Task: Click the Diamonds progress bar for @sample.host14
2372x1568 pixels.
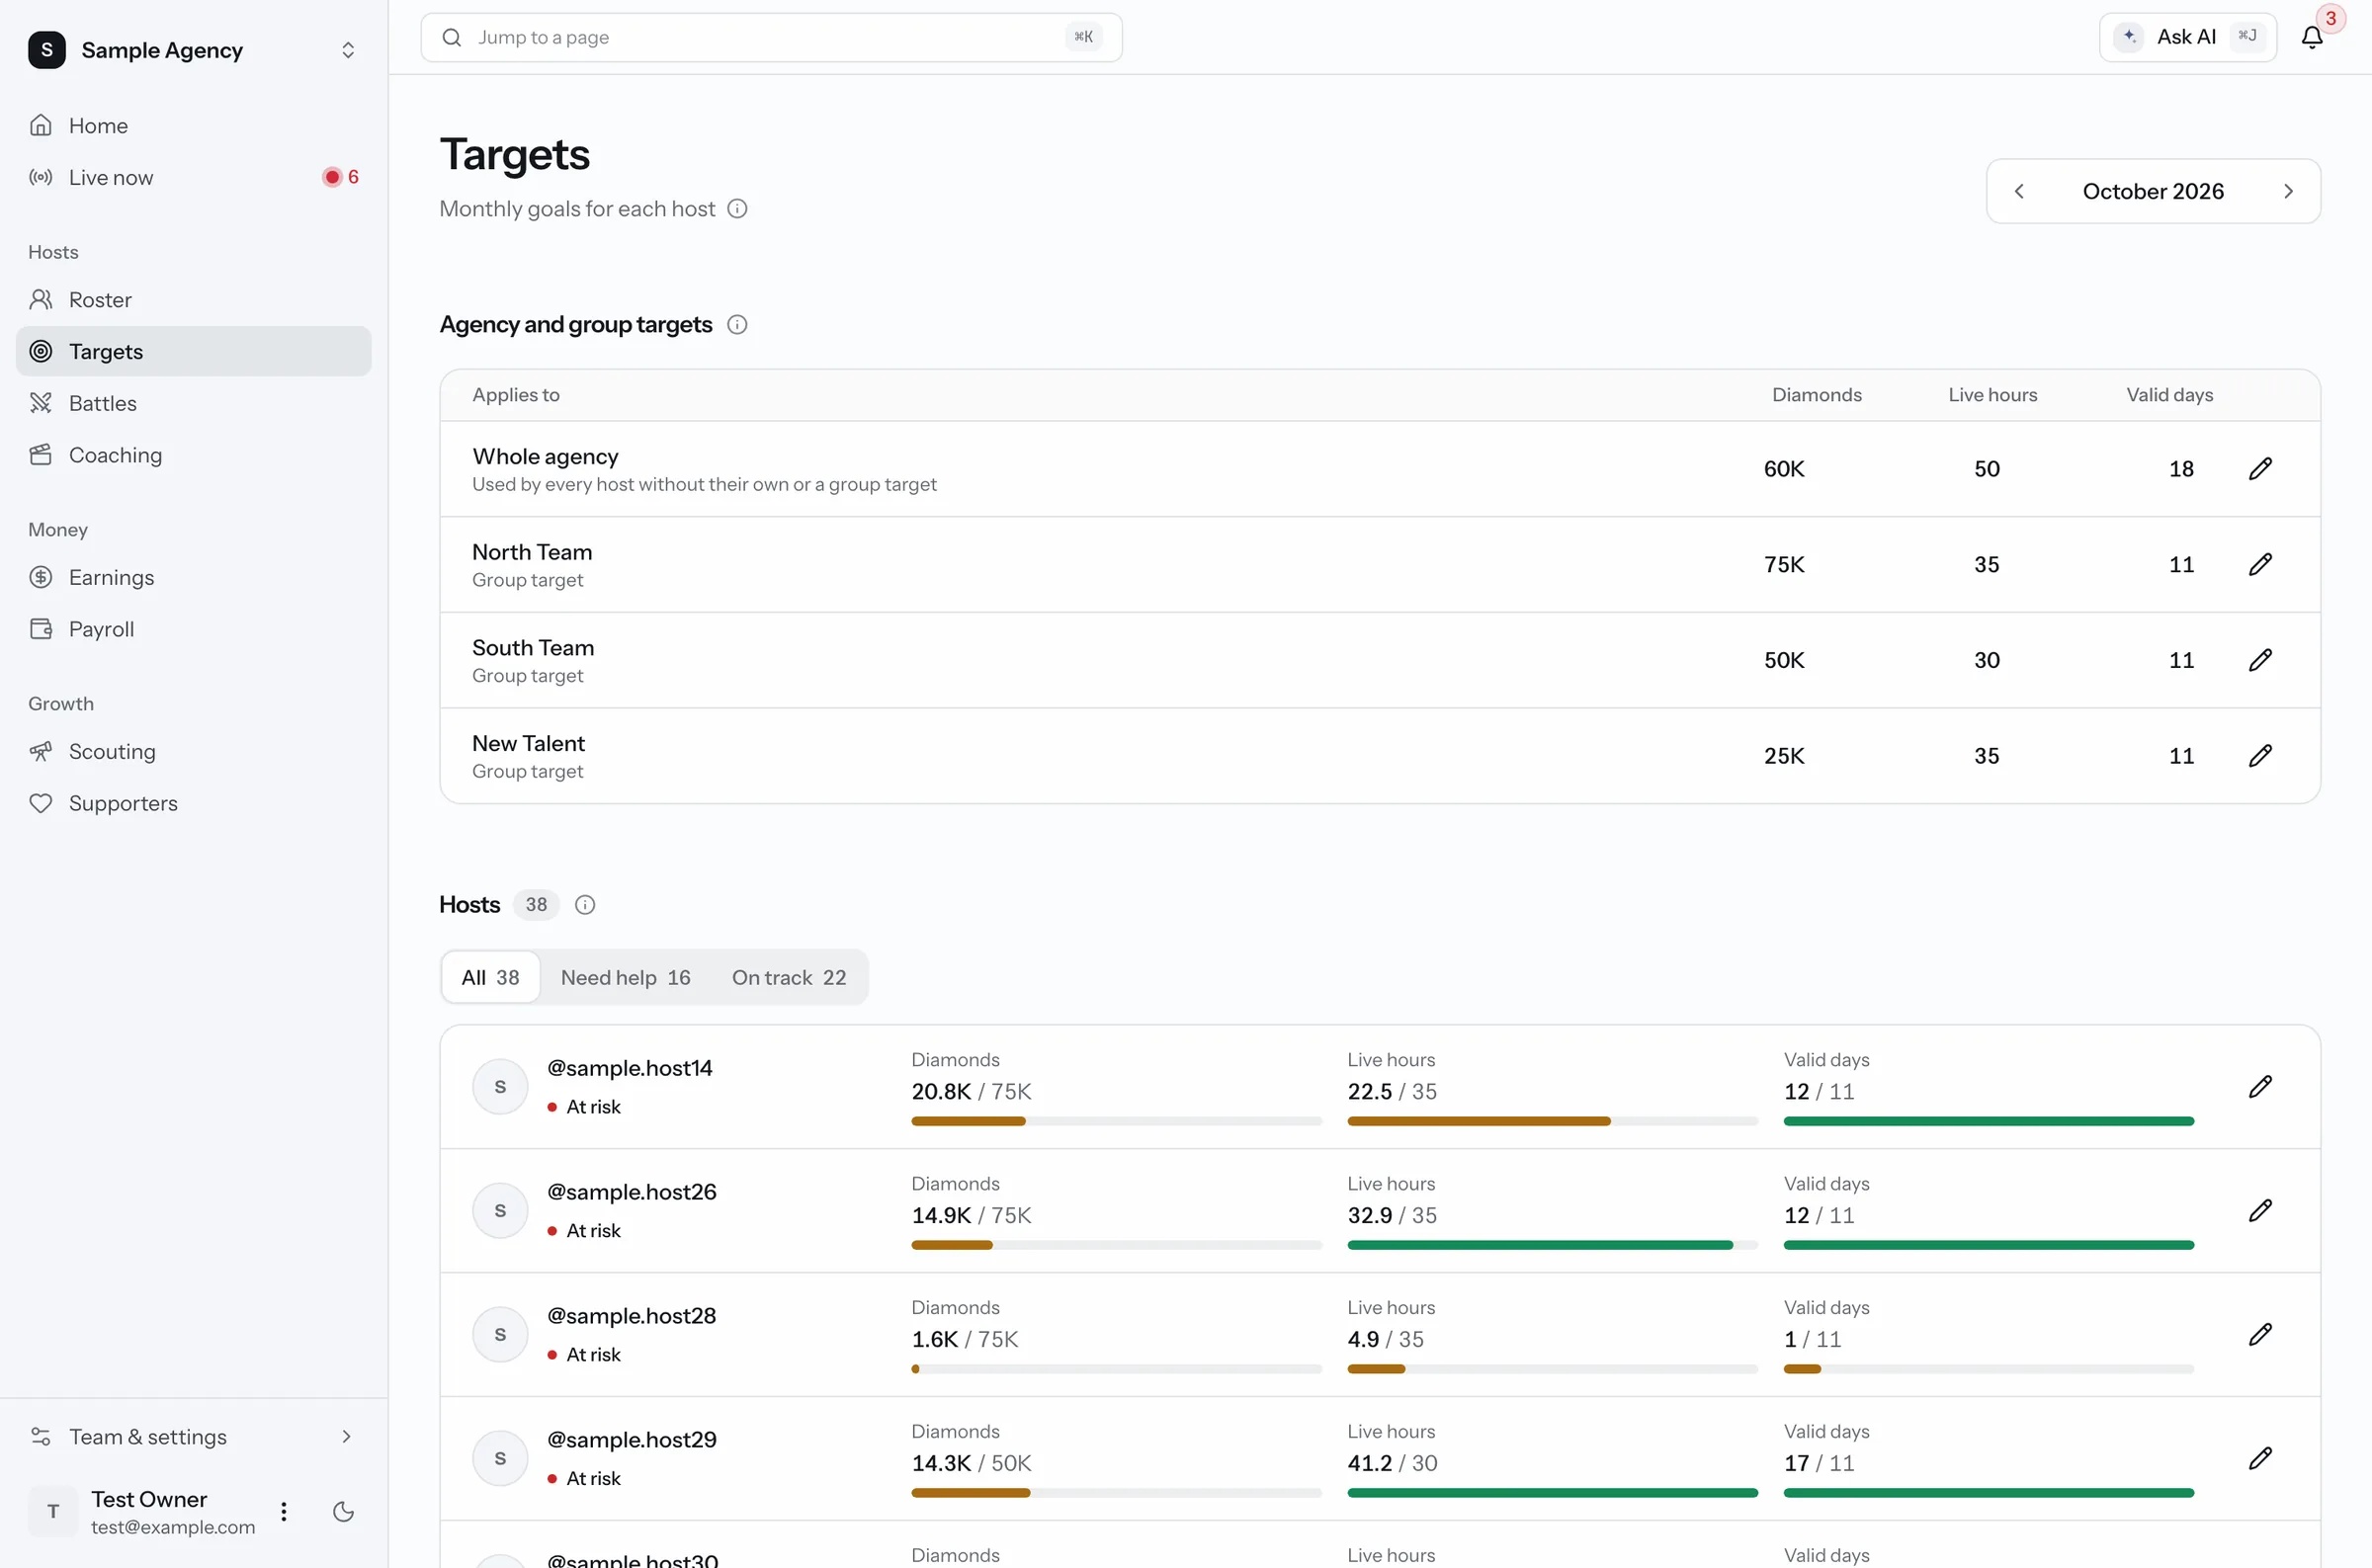Action: 1116,1122
